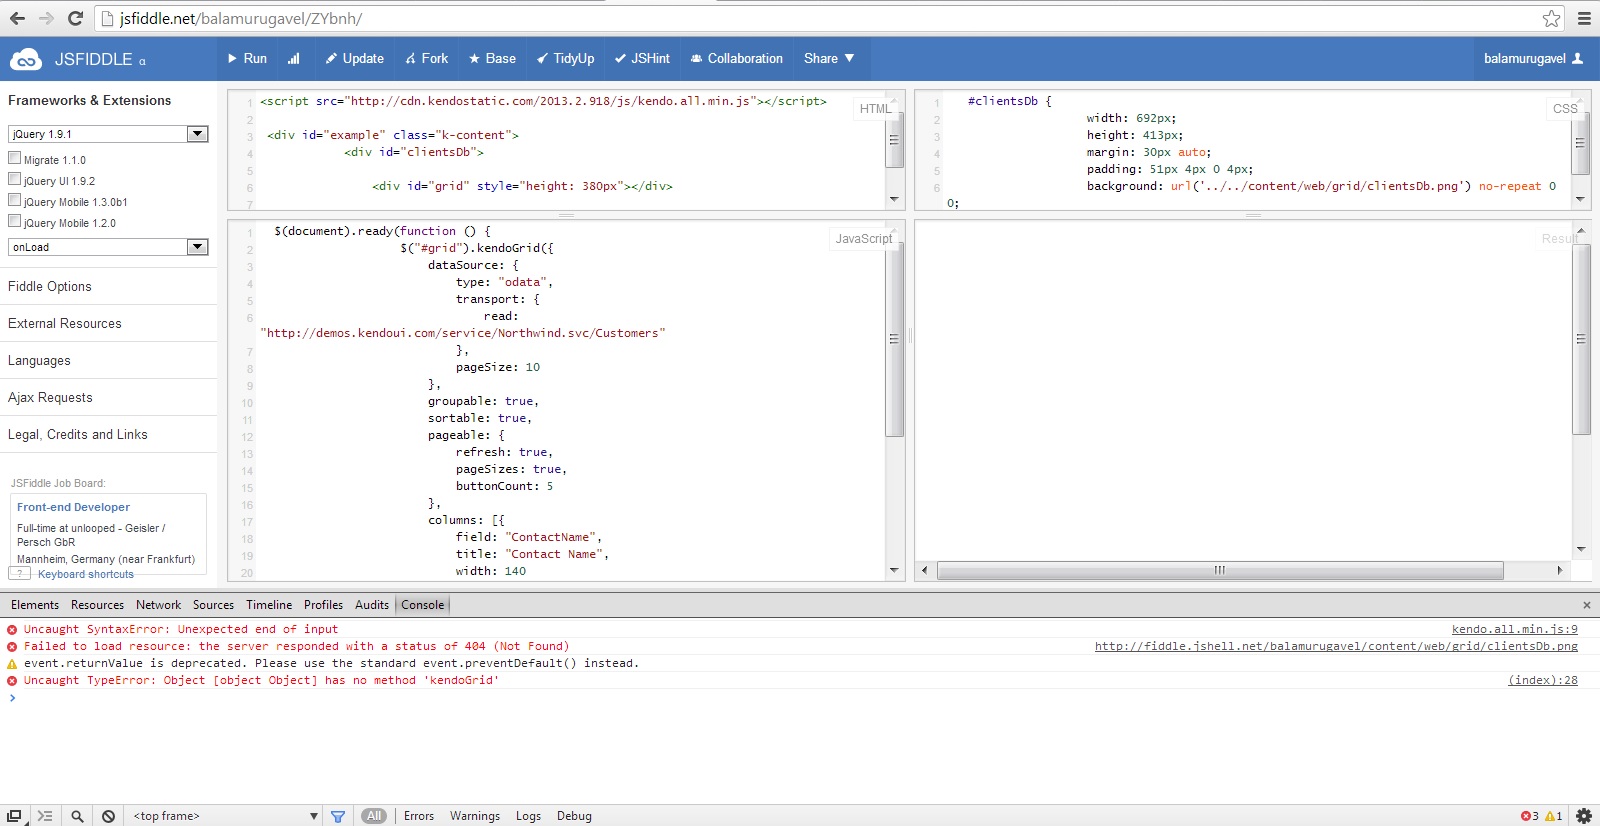Open the Chrome menu hamburger icon
The height and width of the screenshot is (826, 1600).
pos(1584,18)
